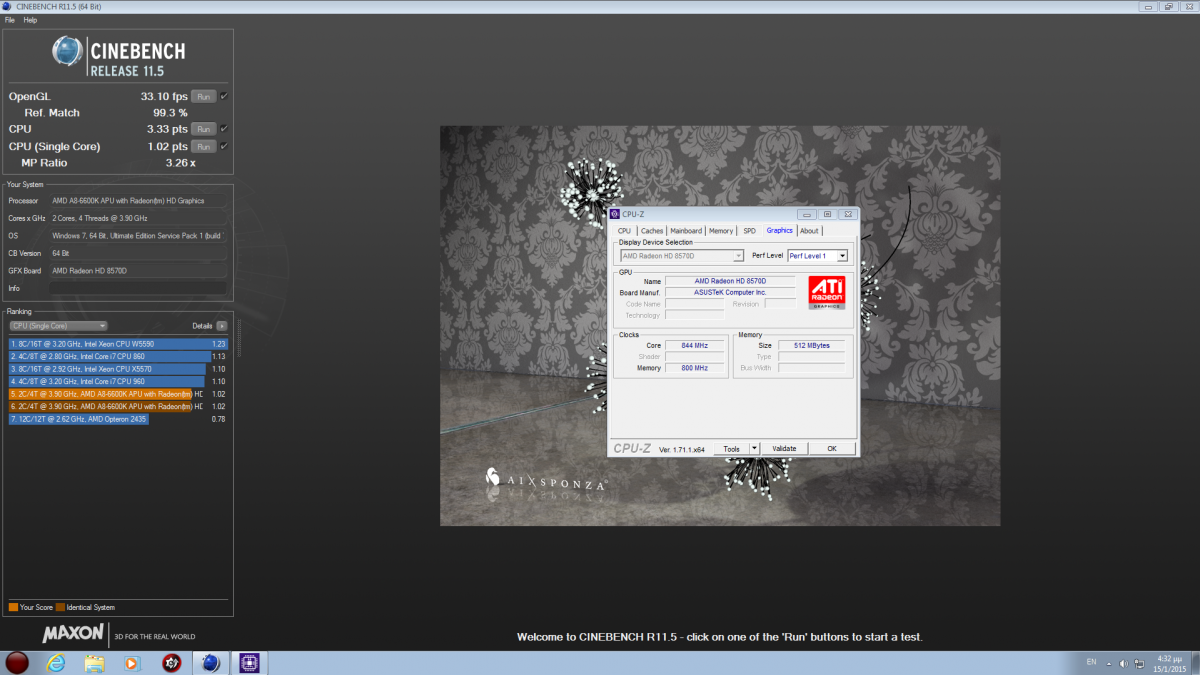
Task: Select the Graphics tab in CPU-Z
Action: 780,230
